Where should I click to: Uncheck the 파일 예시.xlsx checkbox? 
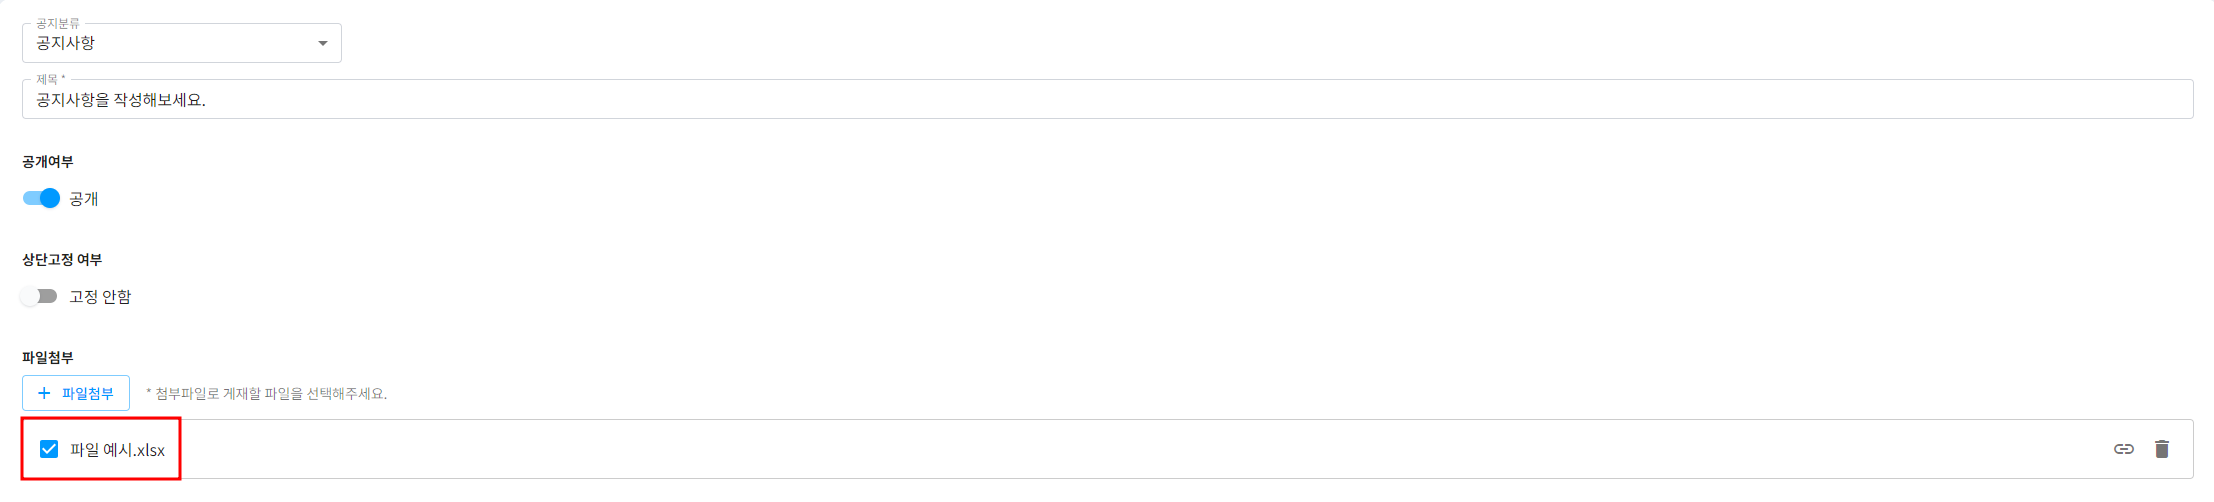(x=49, y=449)
